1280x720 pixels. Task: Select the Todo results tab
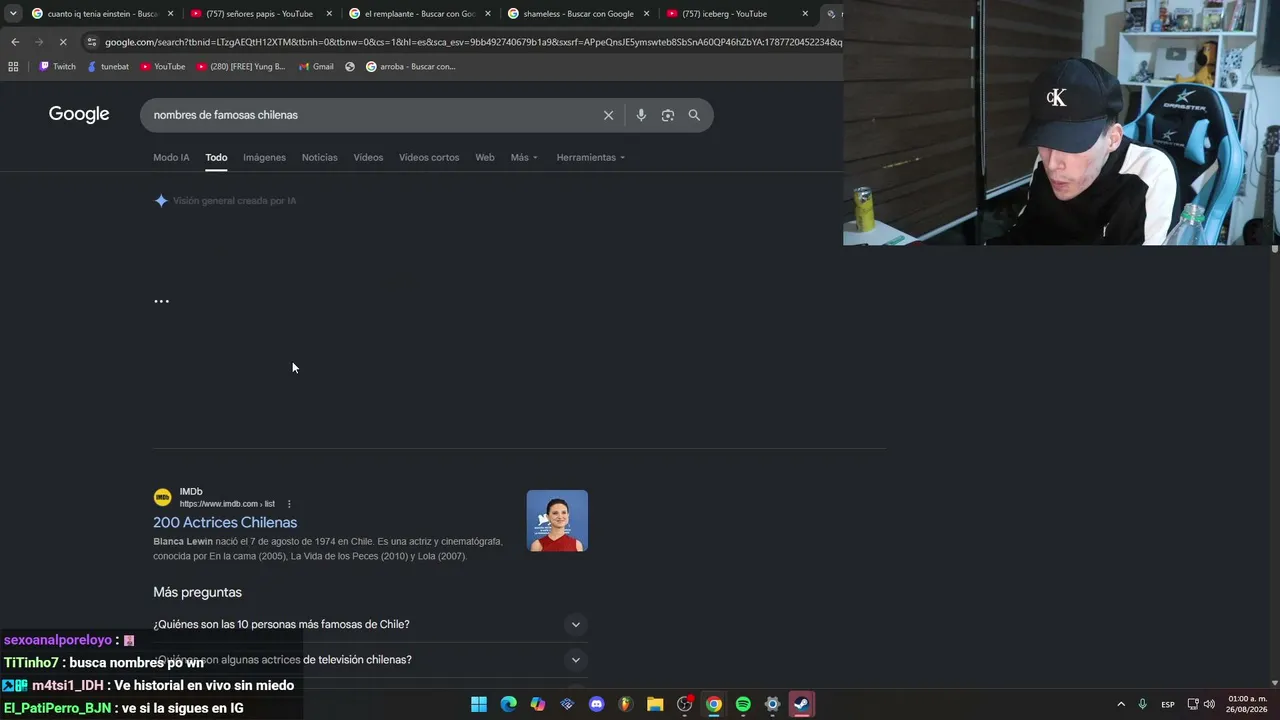(x=216, y=157)
